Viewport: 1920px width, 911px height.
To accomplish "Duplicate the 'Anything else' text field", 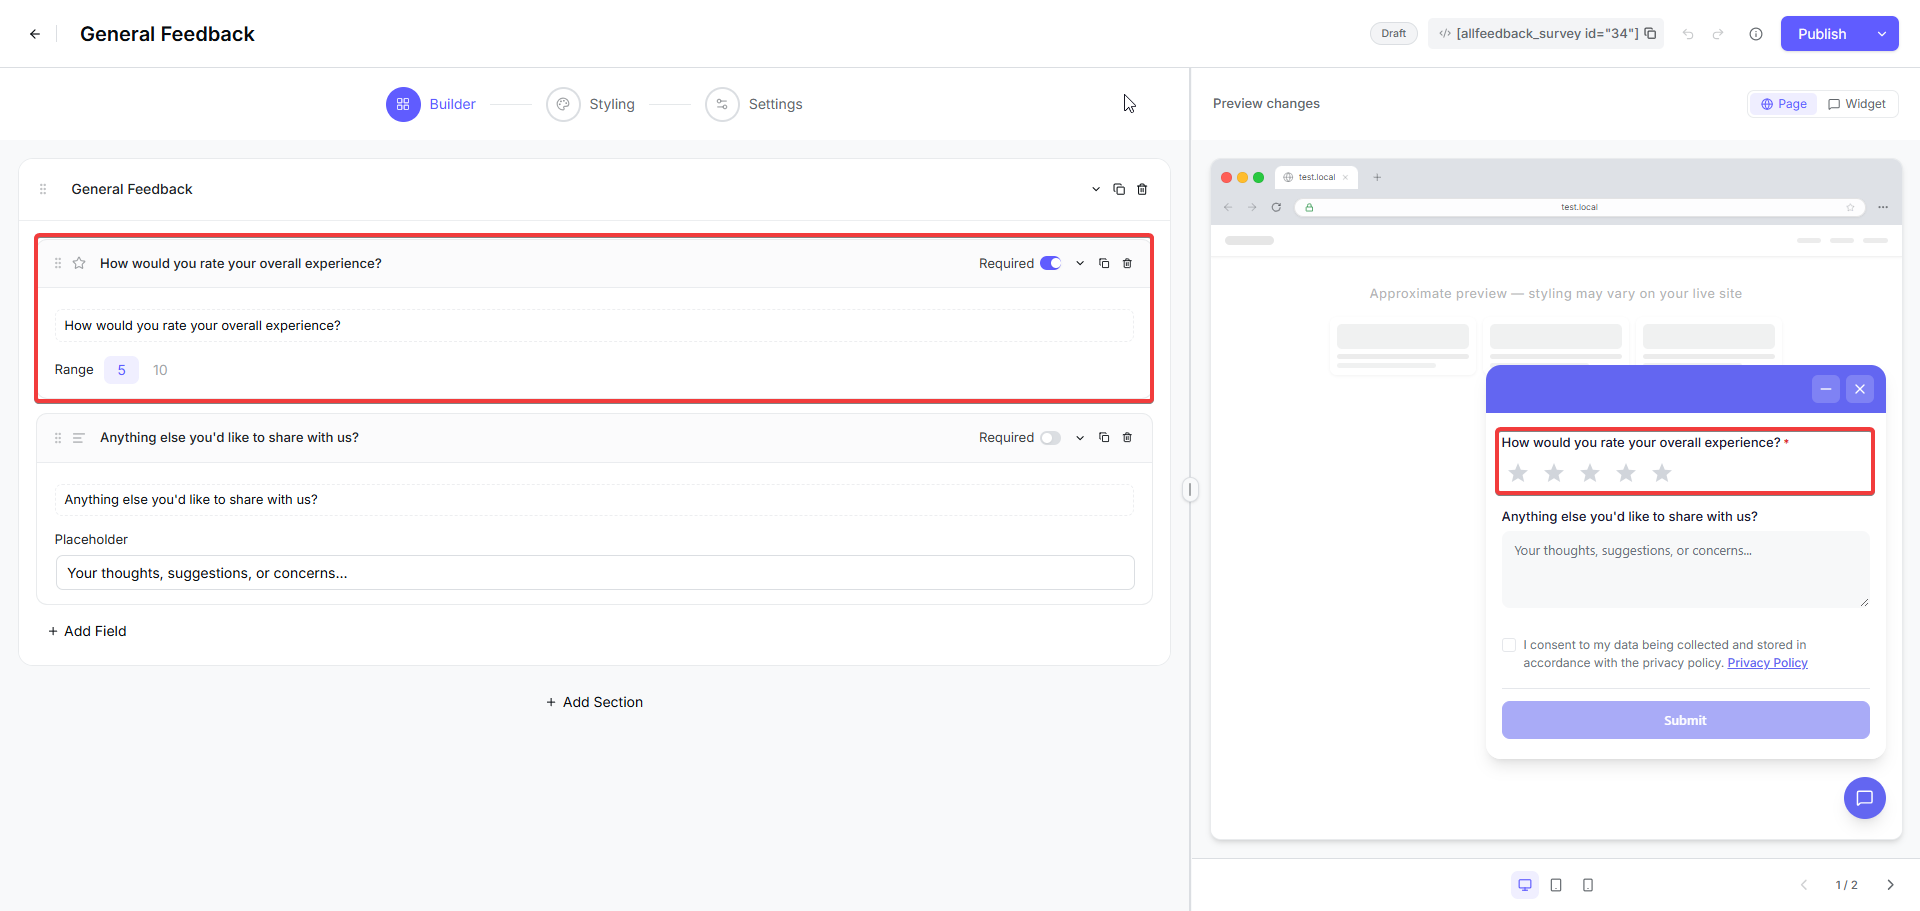I will (1104, 437).
